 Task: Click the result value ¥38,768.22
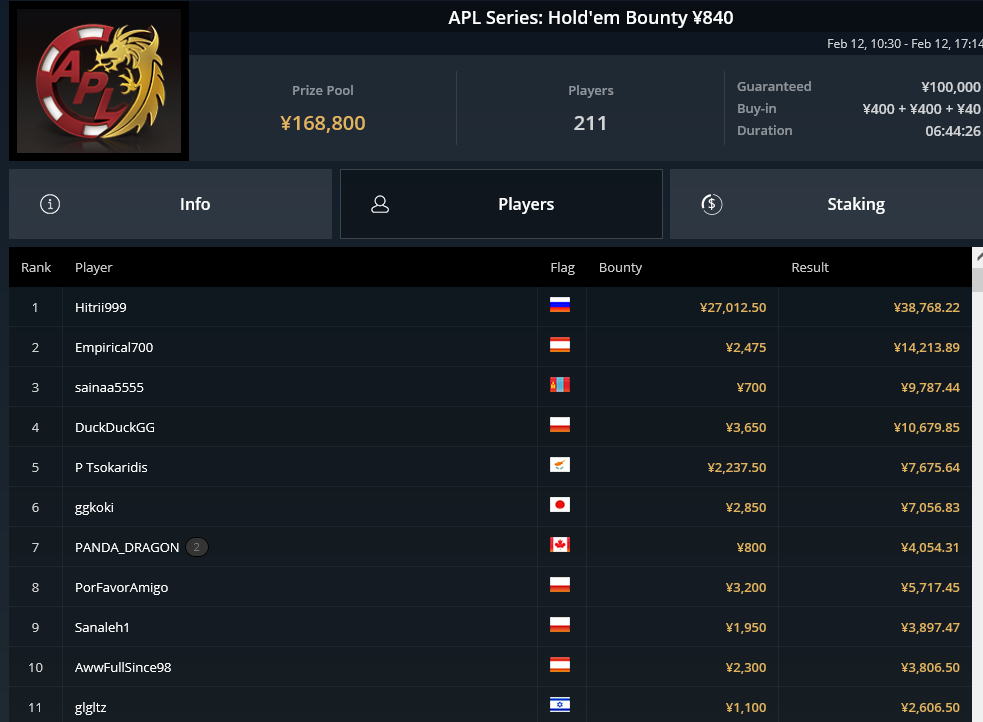coord(927,307)
